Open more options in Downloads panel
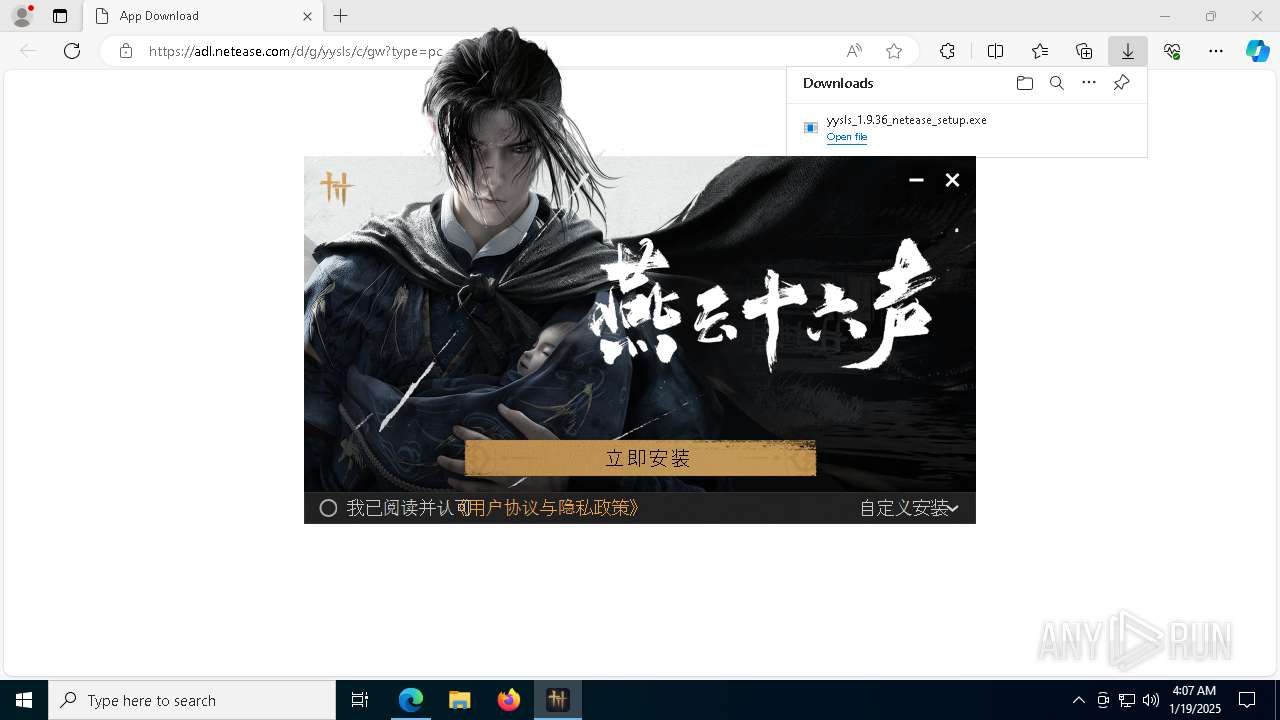 (x=1089, y=83)
